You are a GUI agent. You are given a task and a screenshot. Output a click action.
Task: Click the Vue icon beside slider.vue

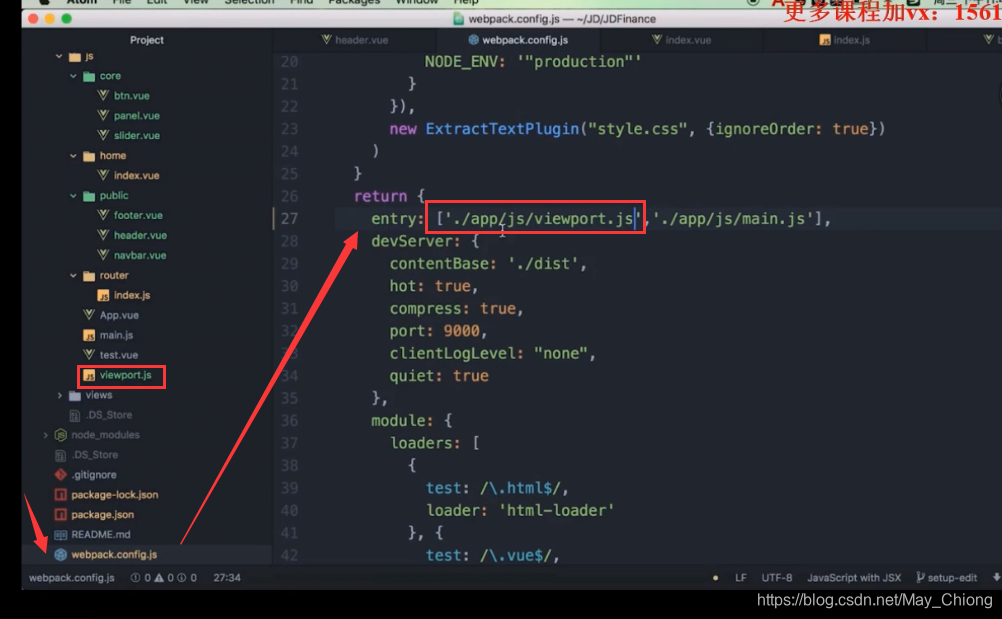[x=103, y=135]
